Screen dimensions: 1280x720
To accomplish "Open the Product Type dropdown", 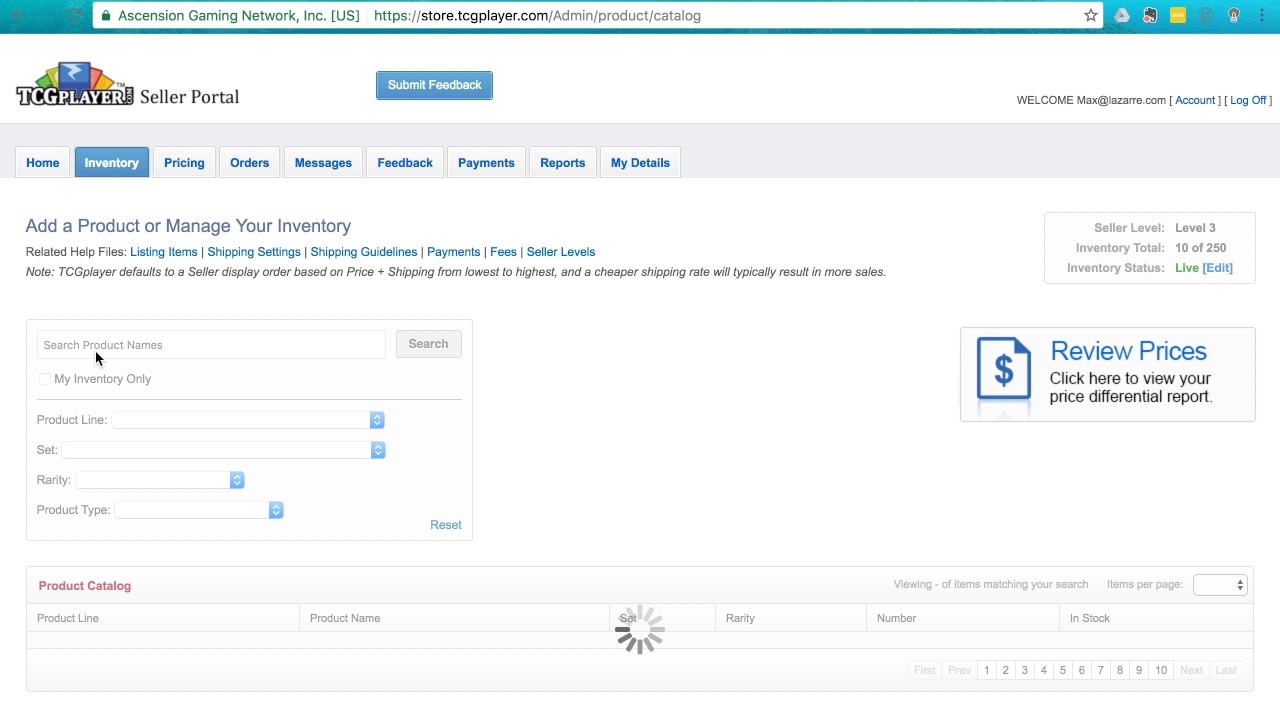I will point(199,510).
